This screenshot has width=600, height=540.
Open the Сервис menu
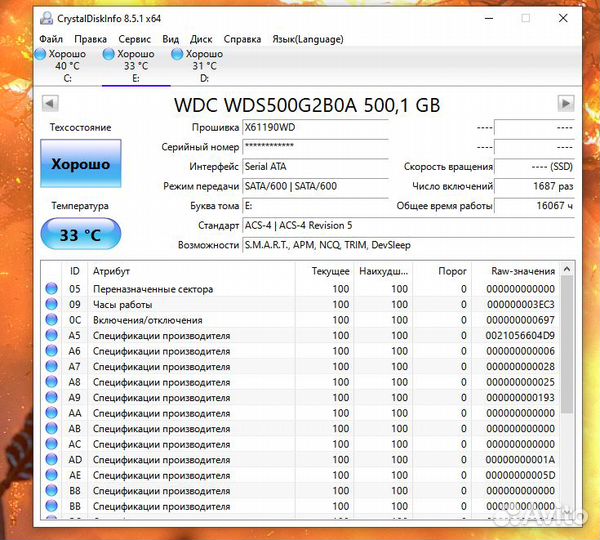click(134, 39)
